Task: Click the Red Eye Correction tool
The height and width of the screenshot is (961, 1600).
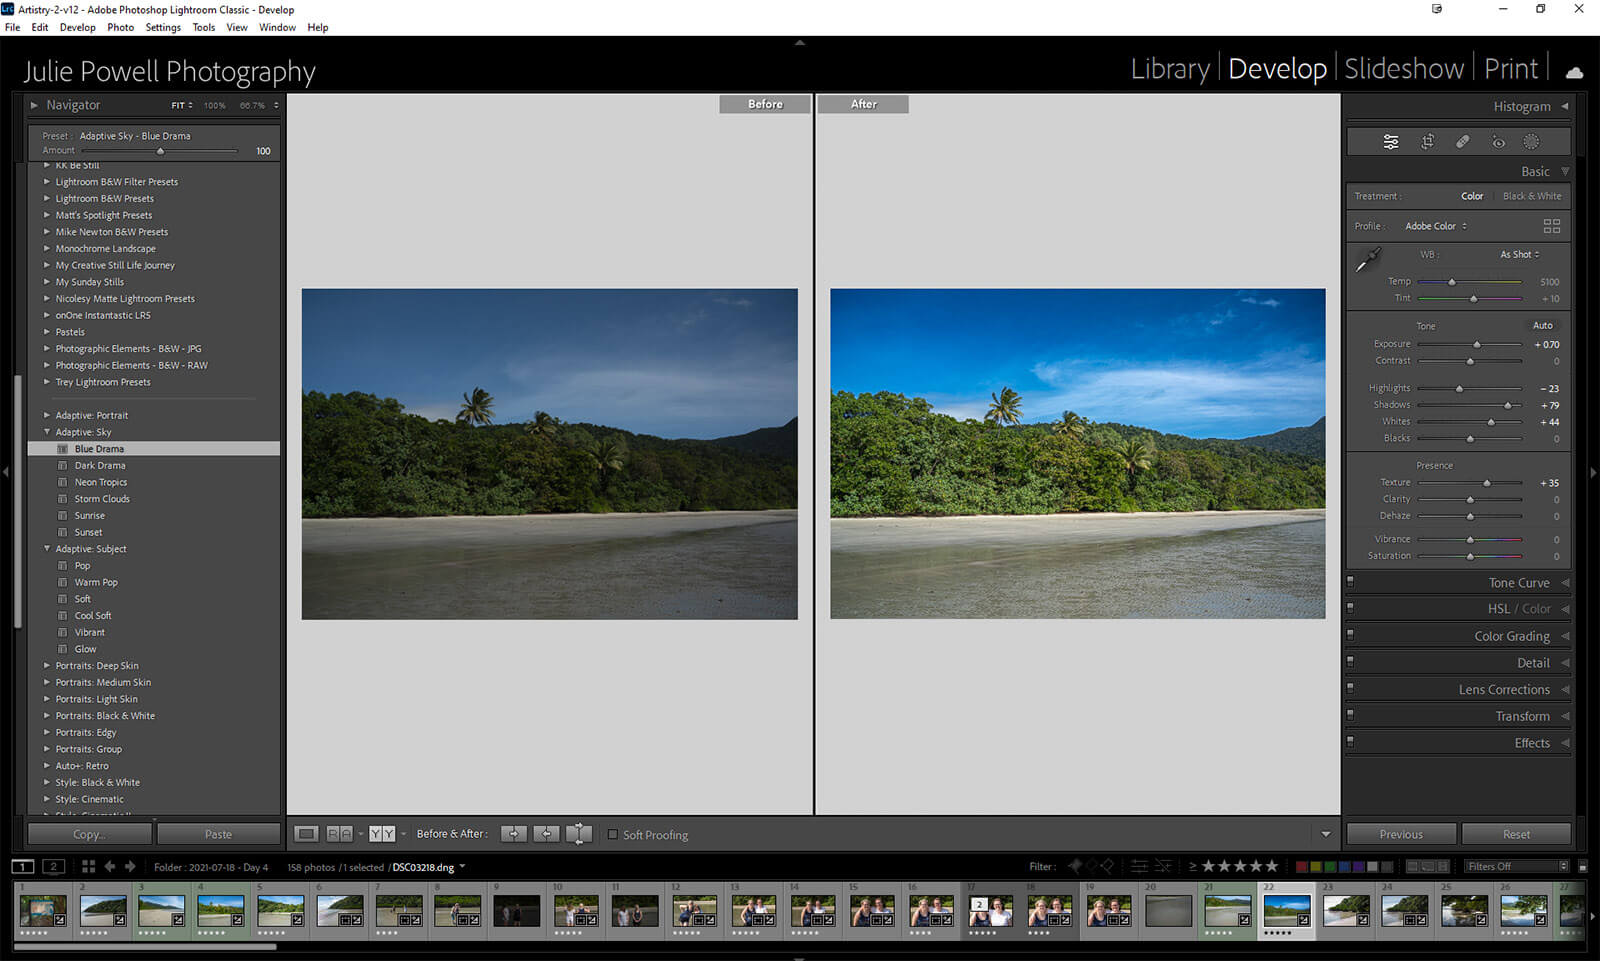Action: tap(1498, 142)
